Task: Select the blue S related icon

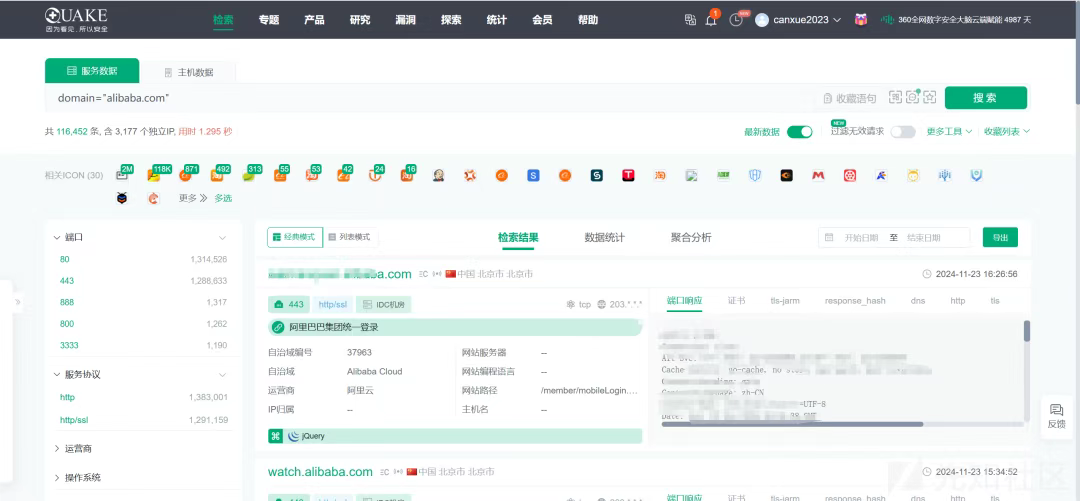Action: pos(533,176)
